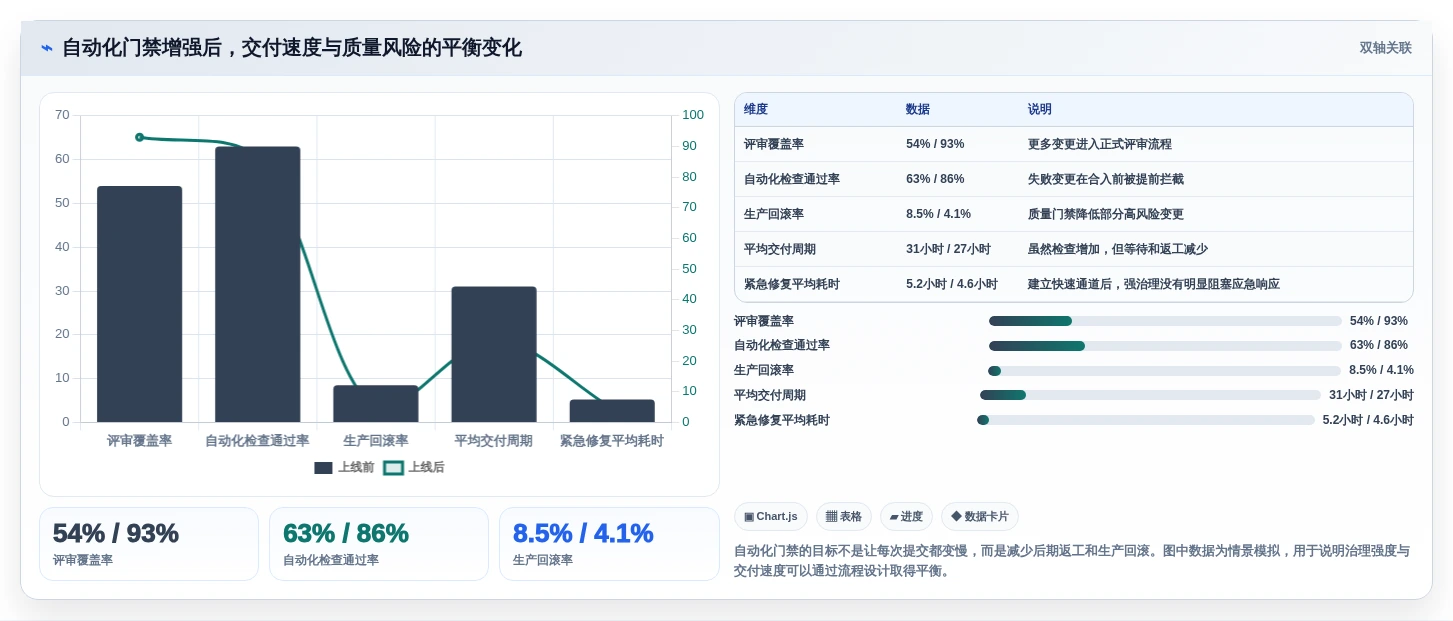This screenshot has height=621, width=1453.
Task: Click the 100 tick on the right axis
Action: [x=693, y=115]
